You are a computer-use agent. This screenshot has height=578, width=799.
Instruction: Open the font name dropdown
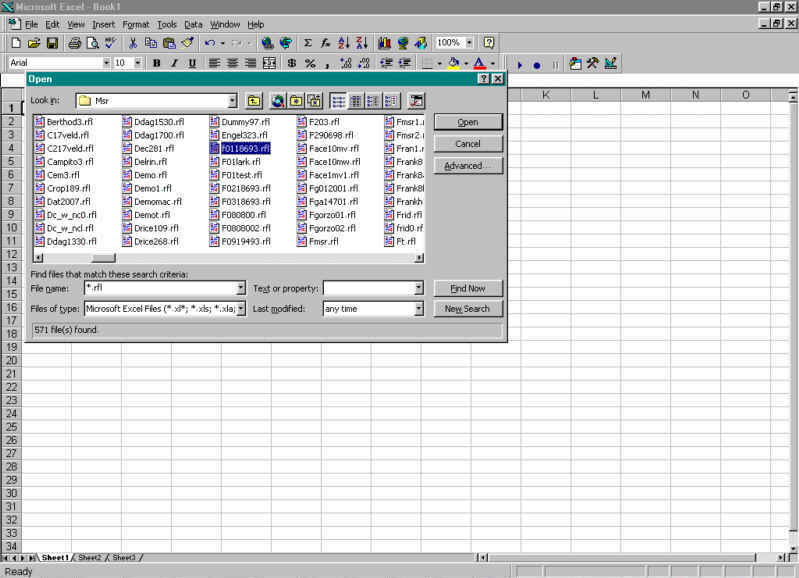click(x=106, y=63)
